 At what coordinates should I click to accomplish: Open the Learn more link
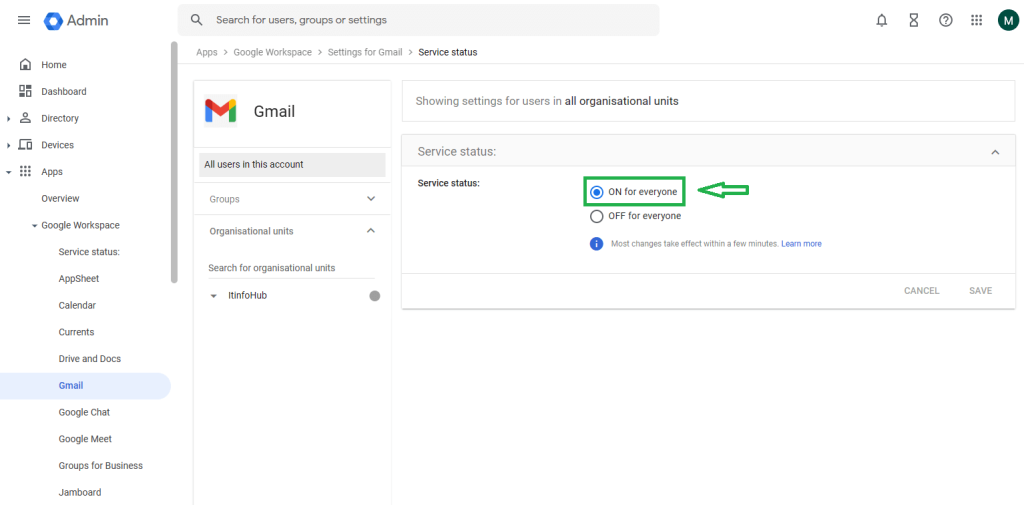(801, 244)
